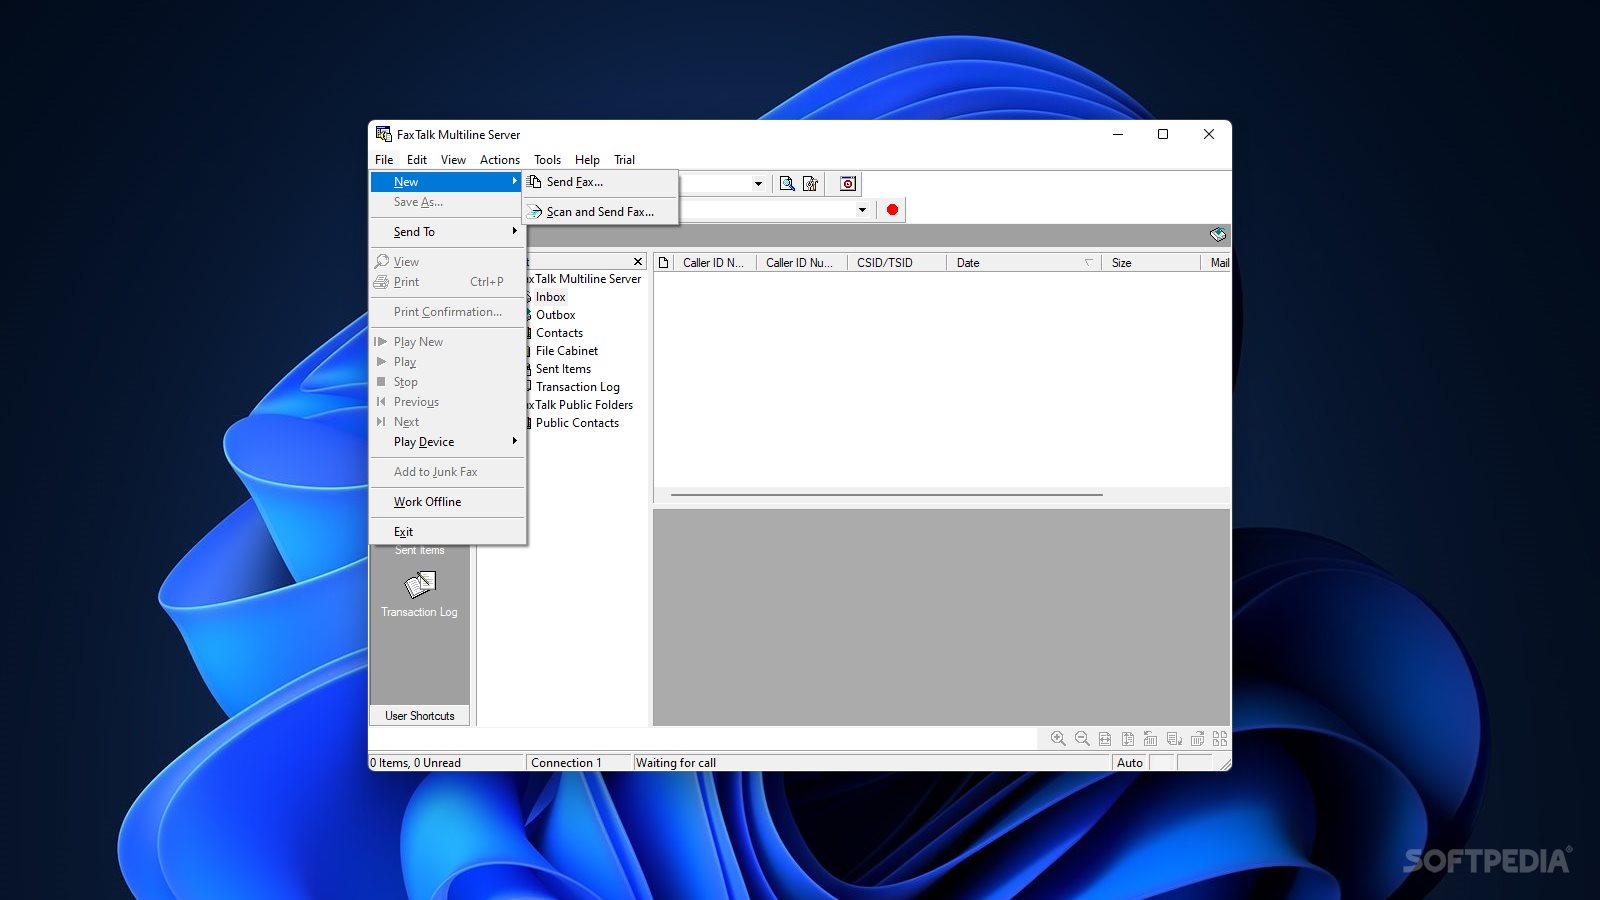Click Print Confirmation menu entry

point(447,312)
